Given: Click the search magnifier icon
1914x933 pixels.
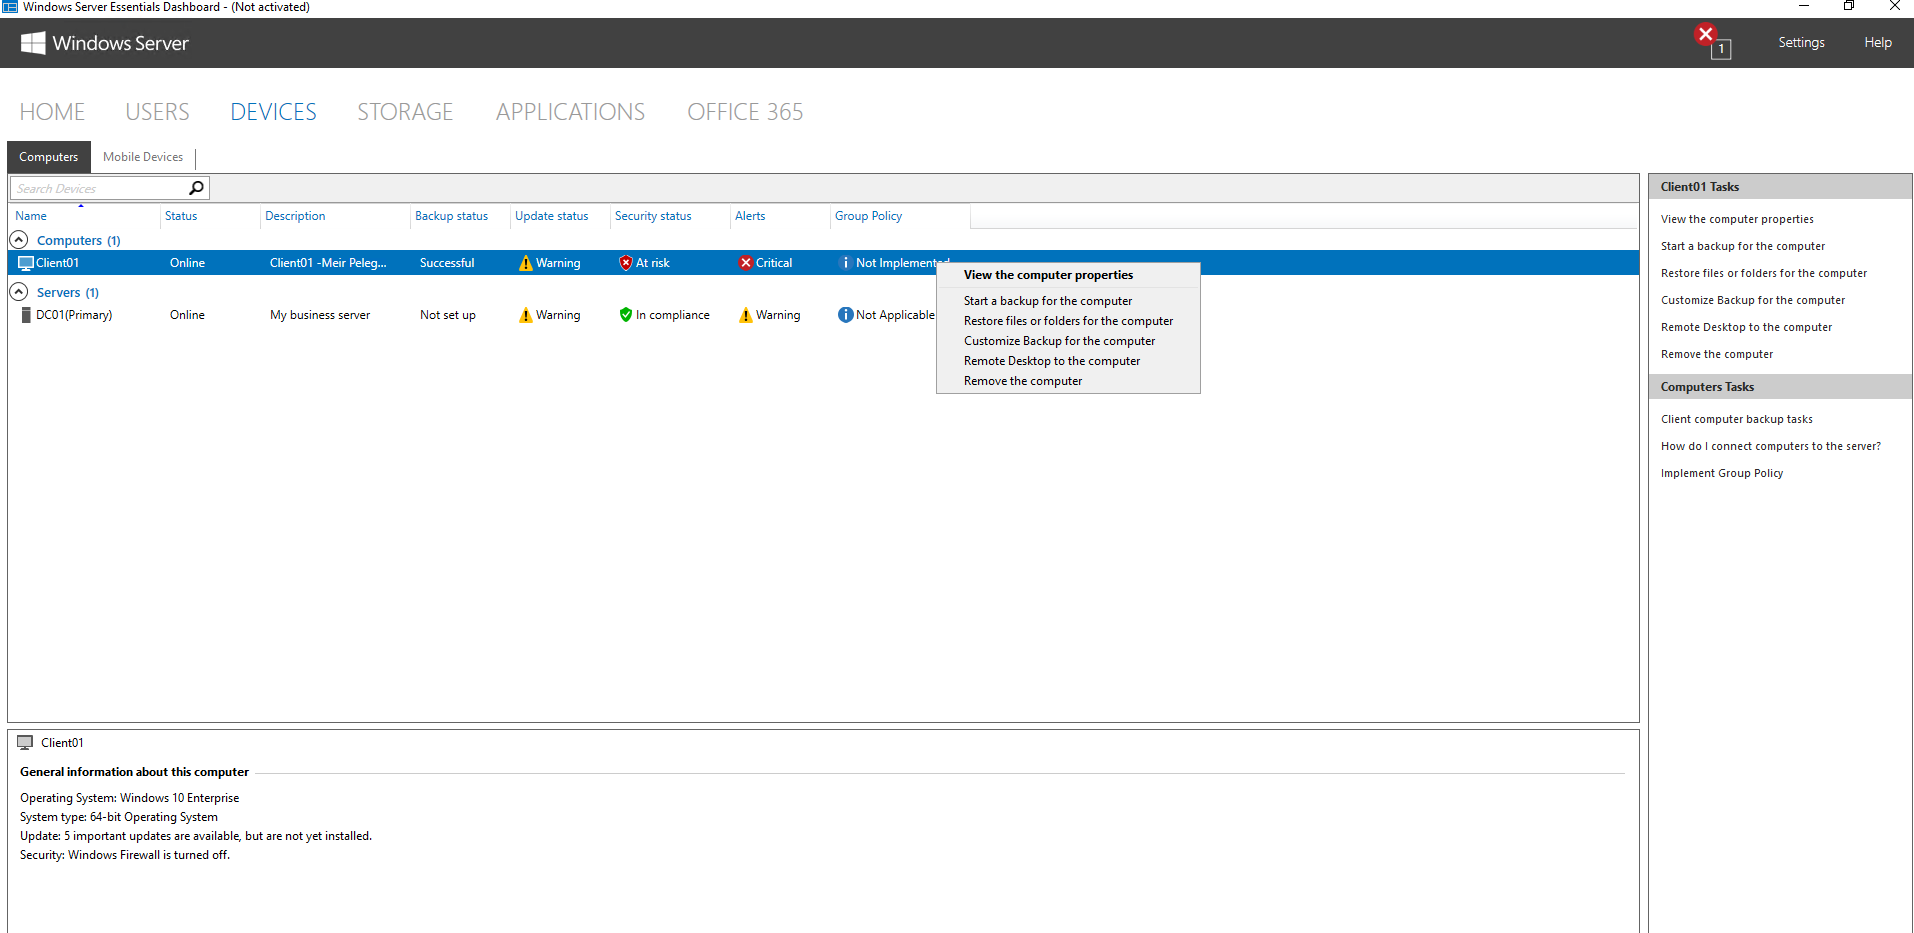Looking at the screenshot, I should [x=196, y=188].
